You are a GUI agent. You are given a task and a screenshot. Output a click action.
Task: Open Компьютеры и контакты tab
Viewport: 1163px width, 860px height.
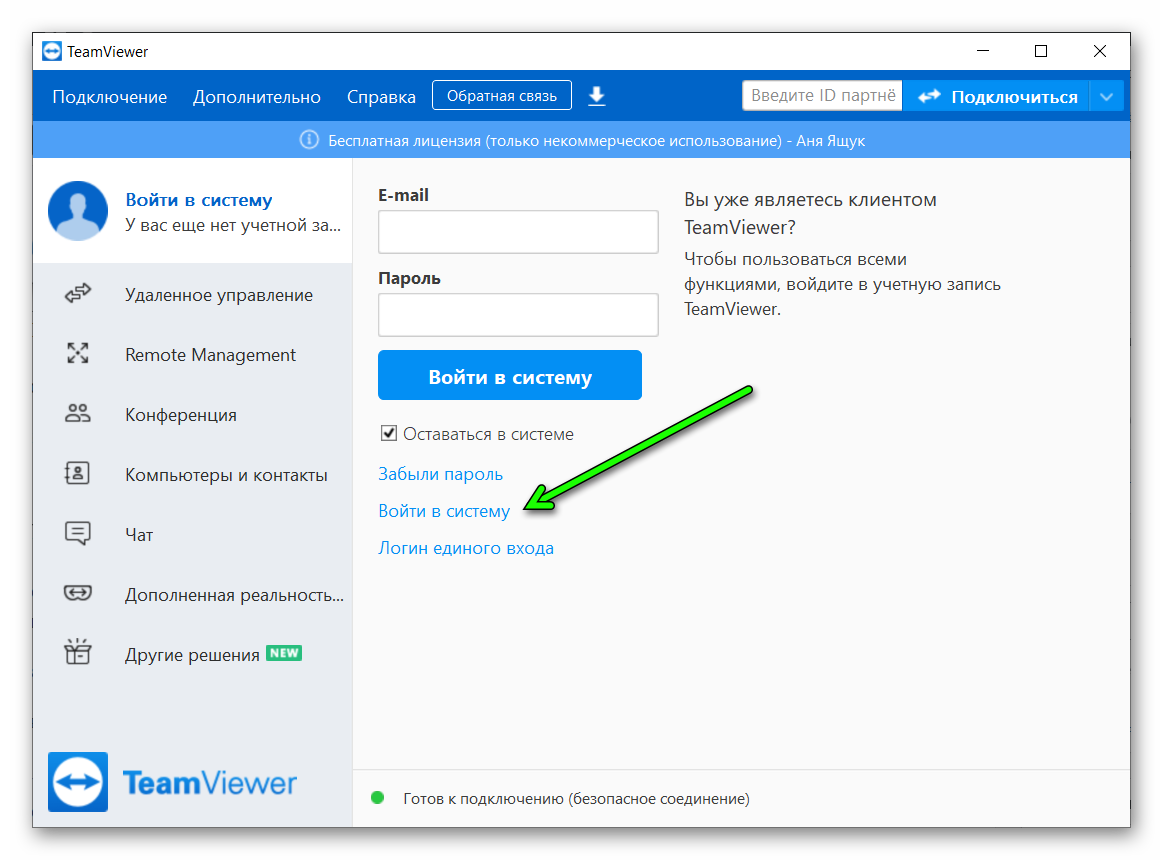(x=192, y=475)
